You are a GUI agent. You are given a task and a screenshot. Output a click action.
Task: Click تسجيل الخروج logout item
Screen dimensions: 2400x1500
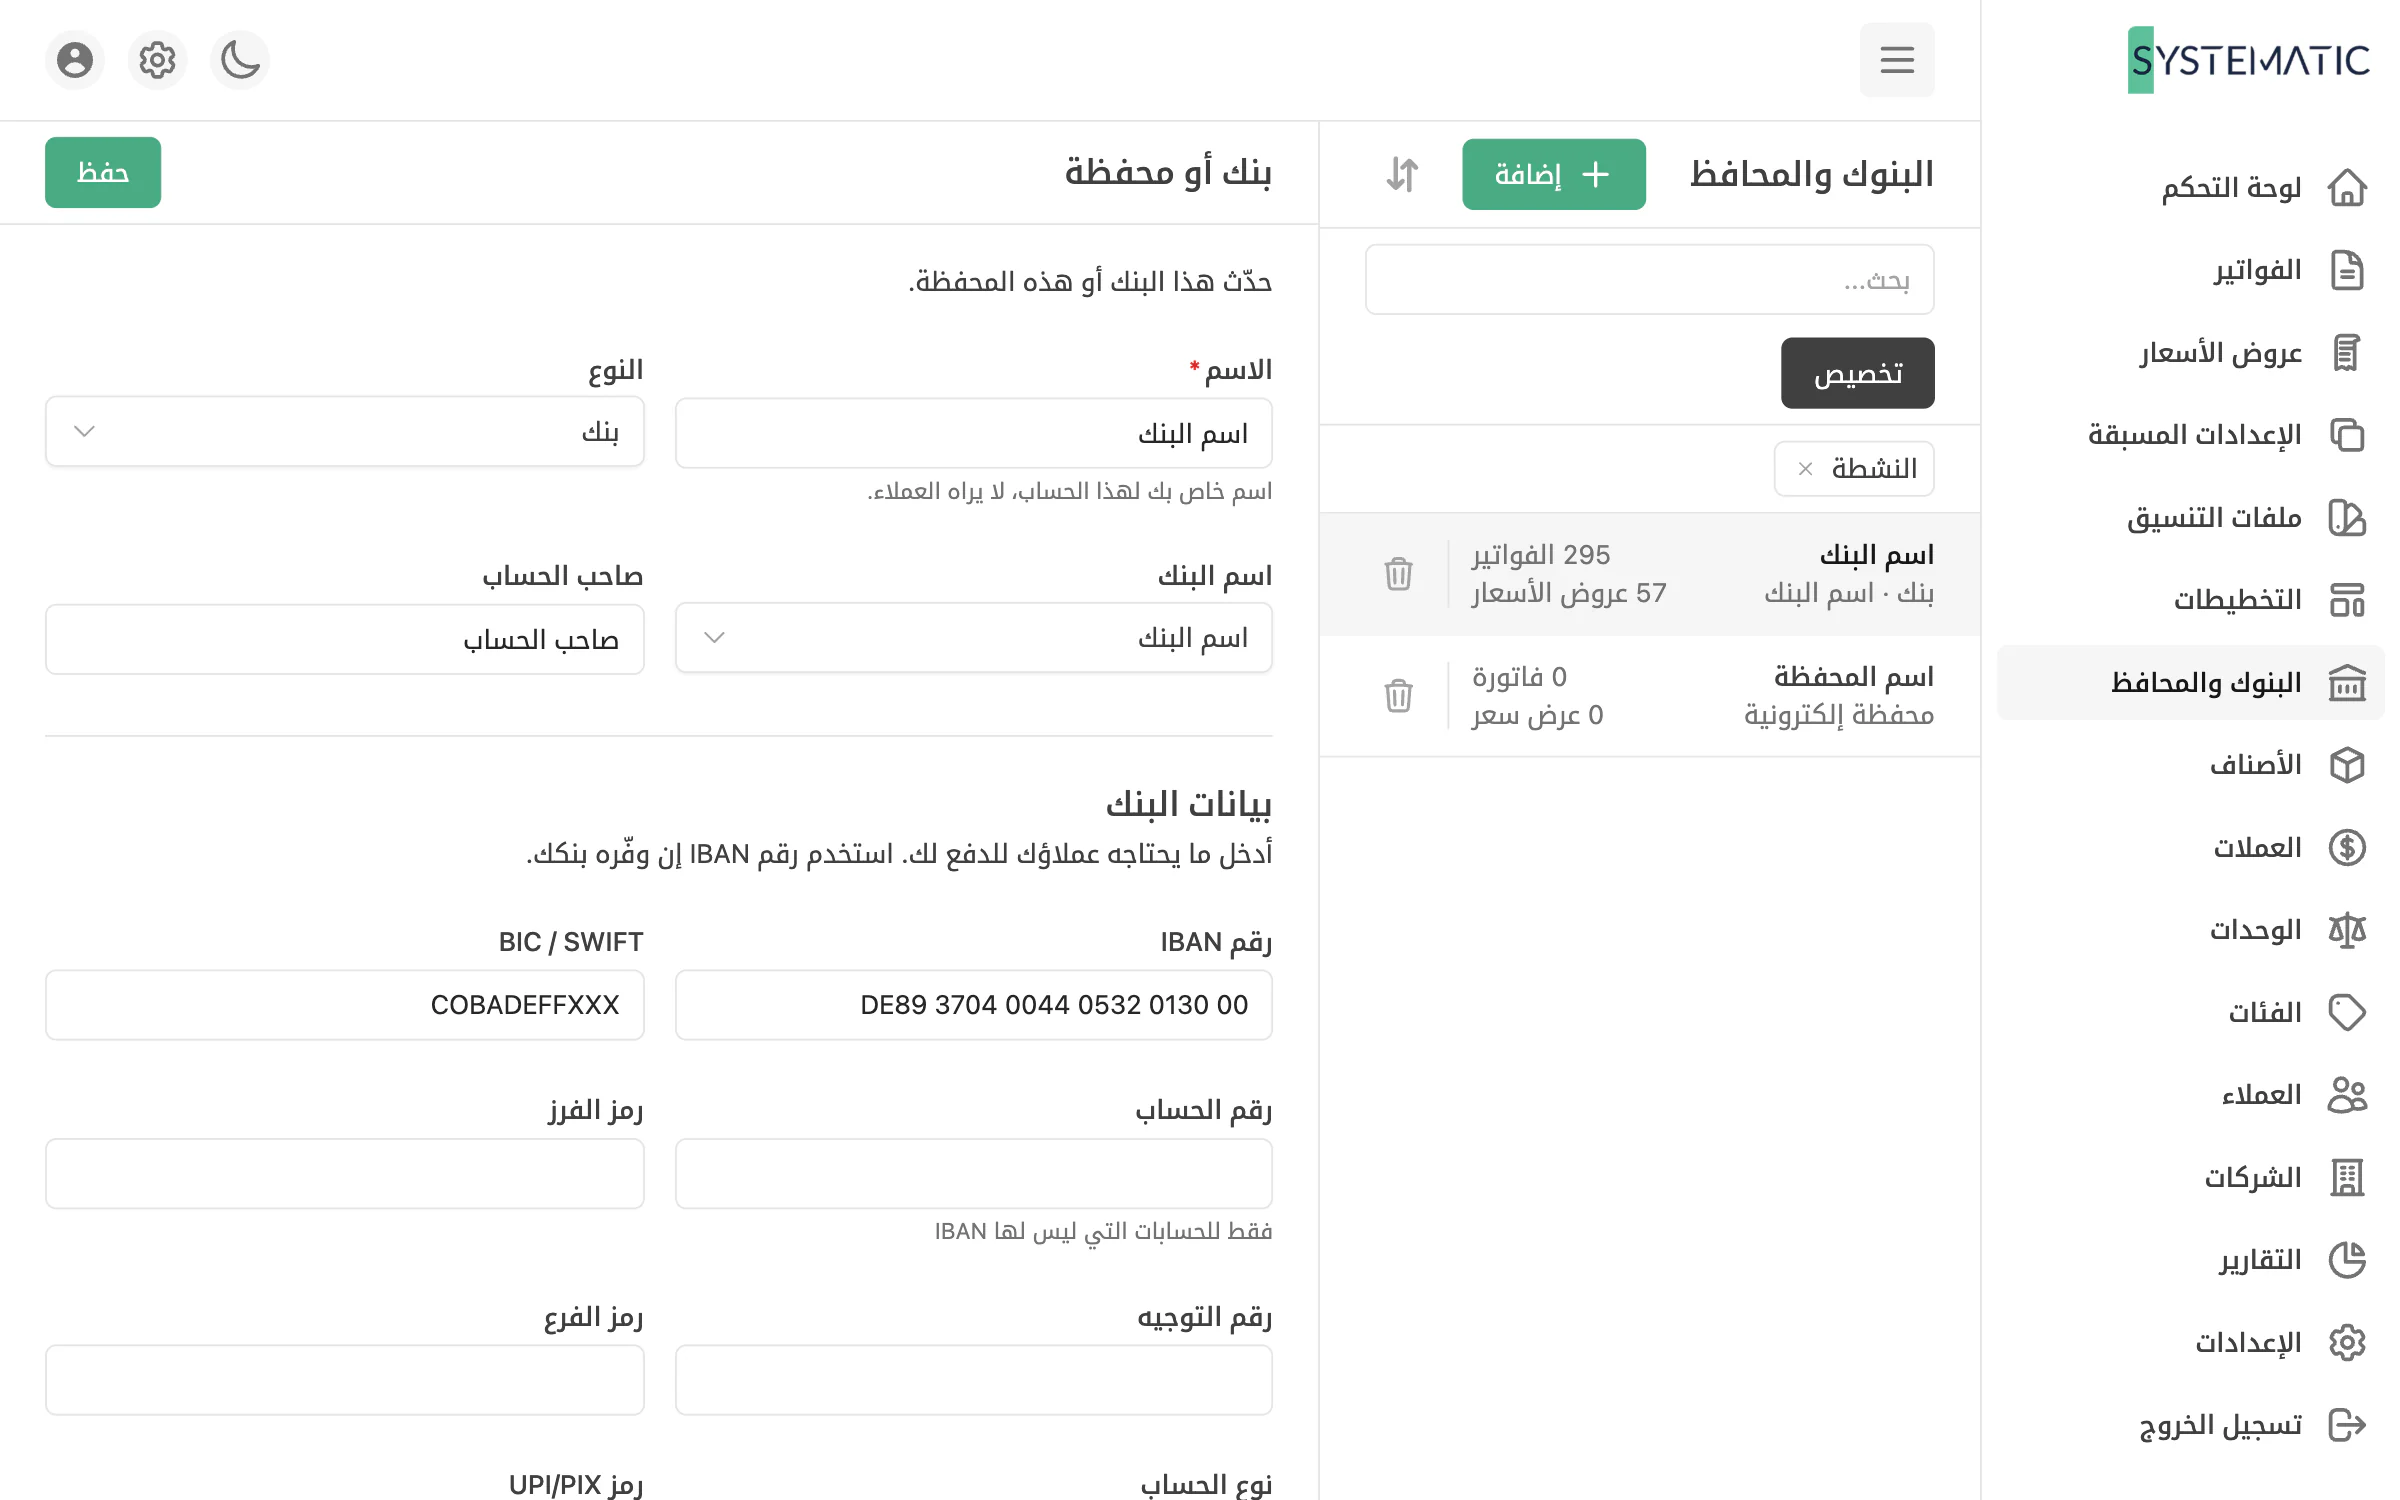2190,1425
